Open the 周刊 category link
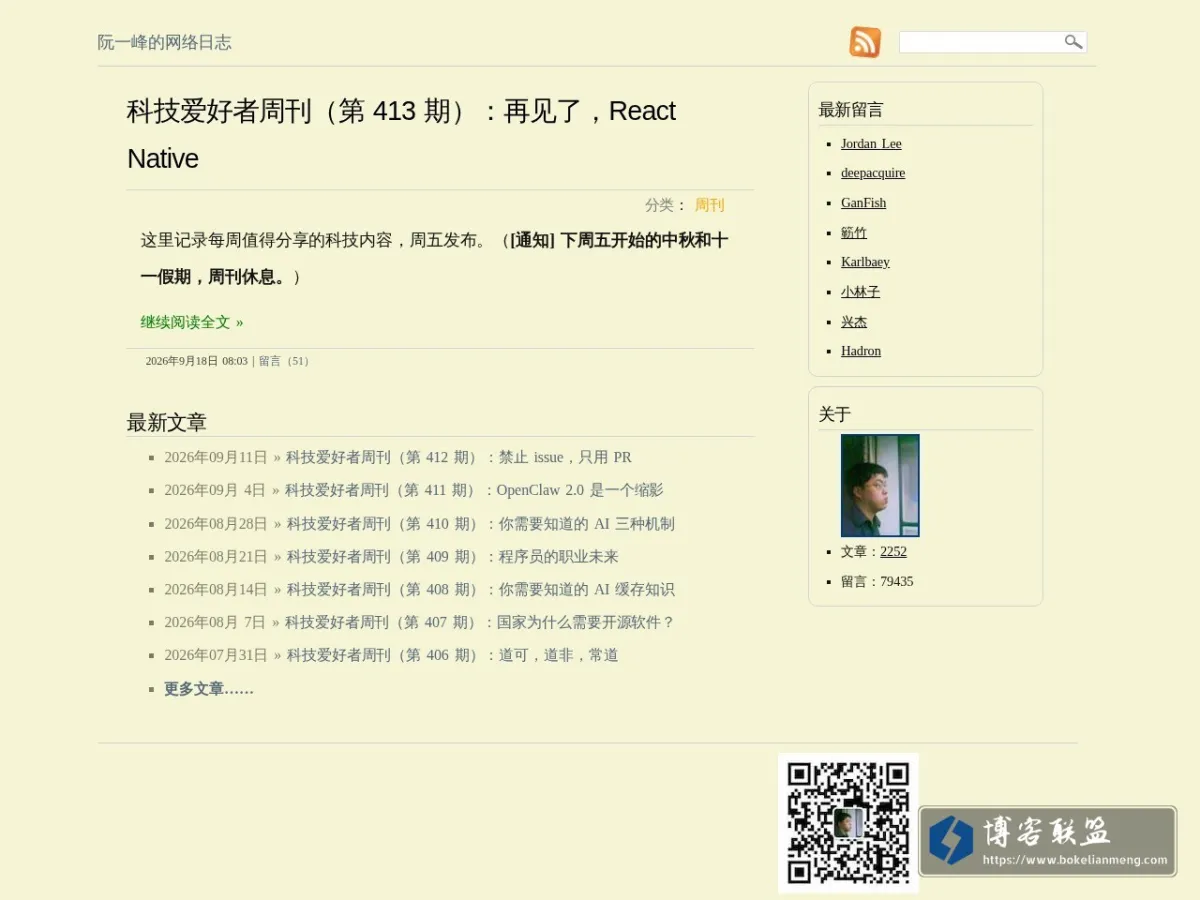1200x900 pixels. coord(709,205)
